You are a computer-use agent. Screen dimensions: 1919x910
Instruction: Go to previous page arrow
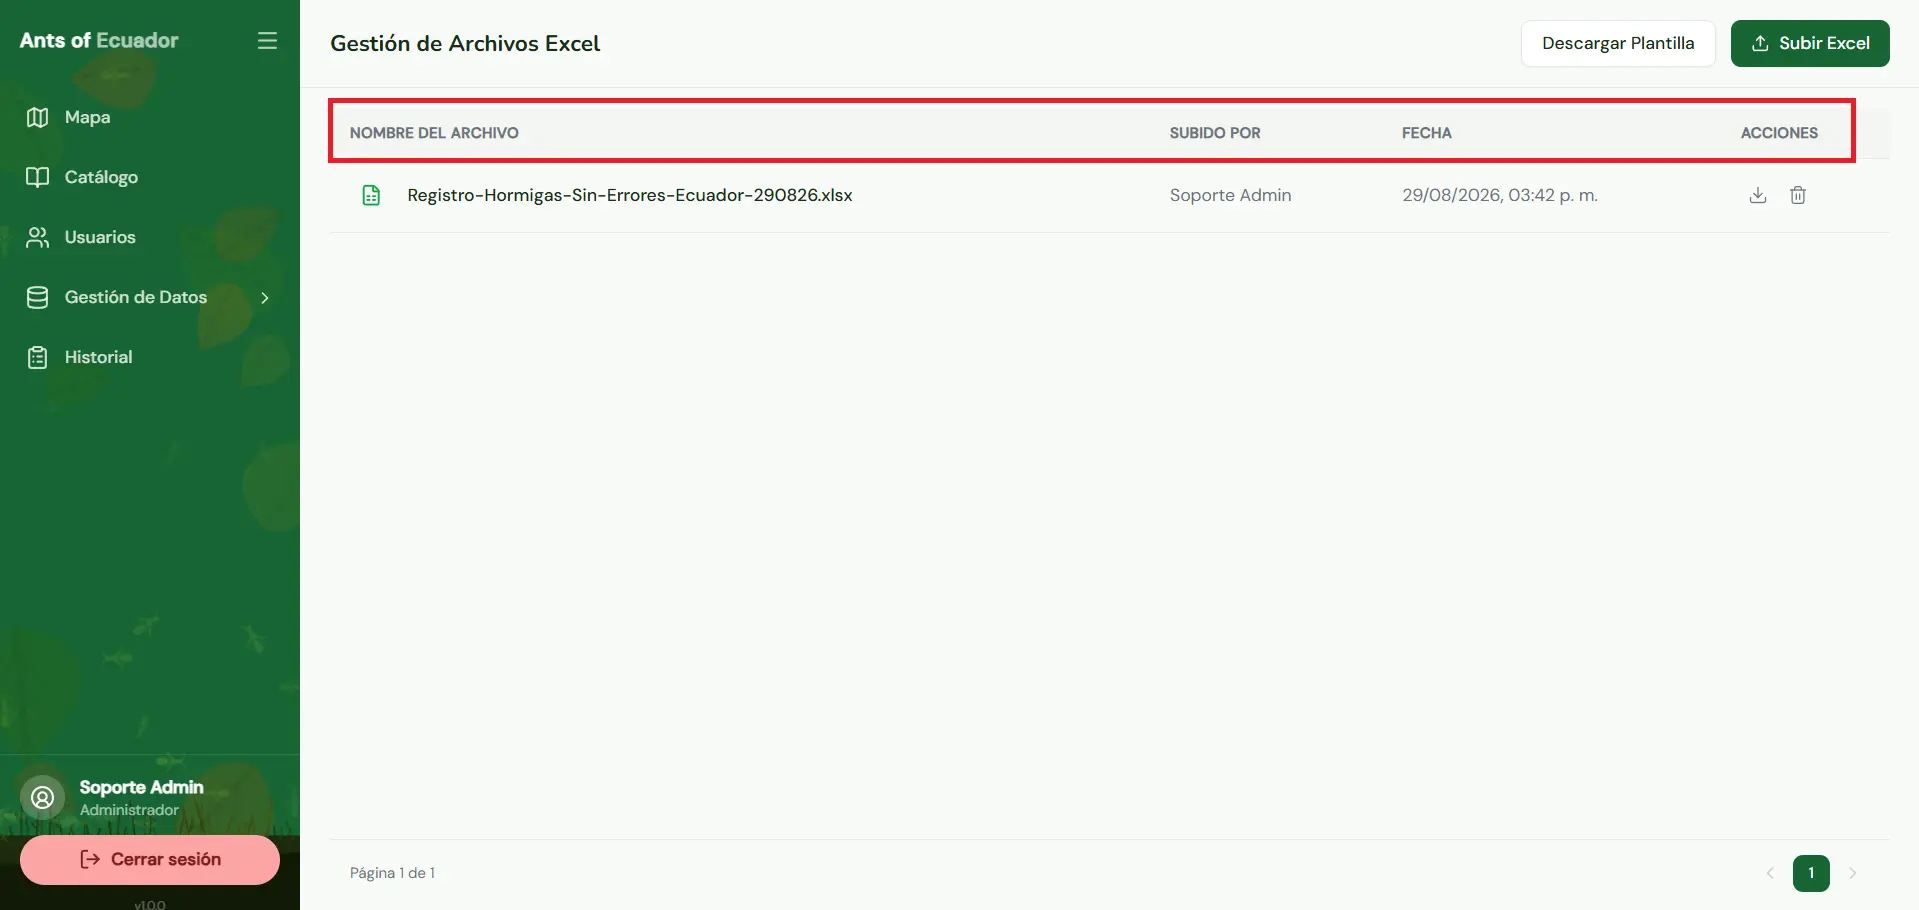(x=1770, y=873)
